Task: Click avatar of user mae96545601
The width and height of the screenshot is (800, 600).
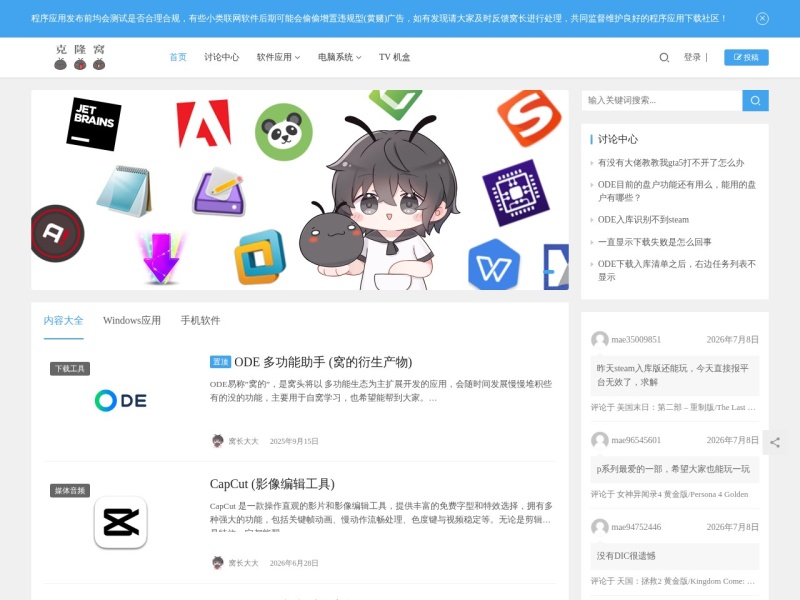Action: tap(599, 440)
